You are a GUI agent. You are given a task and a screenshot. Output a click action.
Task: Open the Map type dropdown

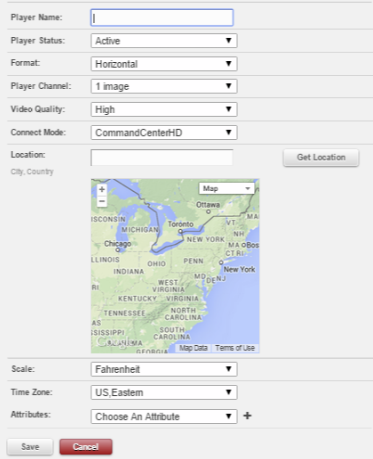point(227,188)
